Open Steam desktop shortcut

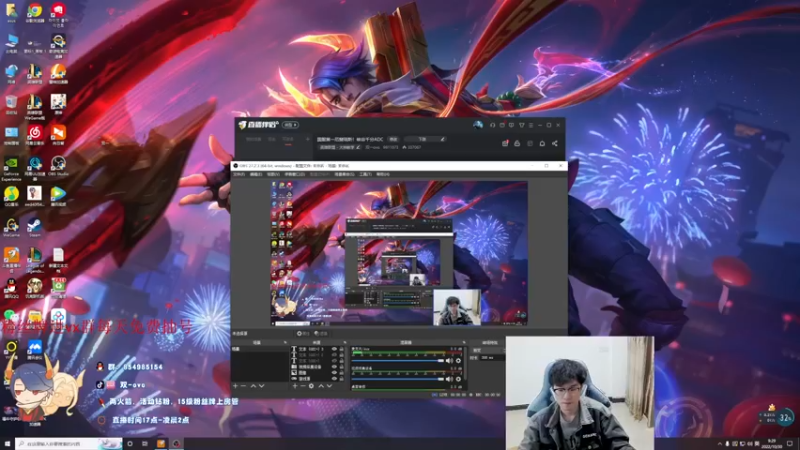click(x=35, y=228)
